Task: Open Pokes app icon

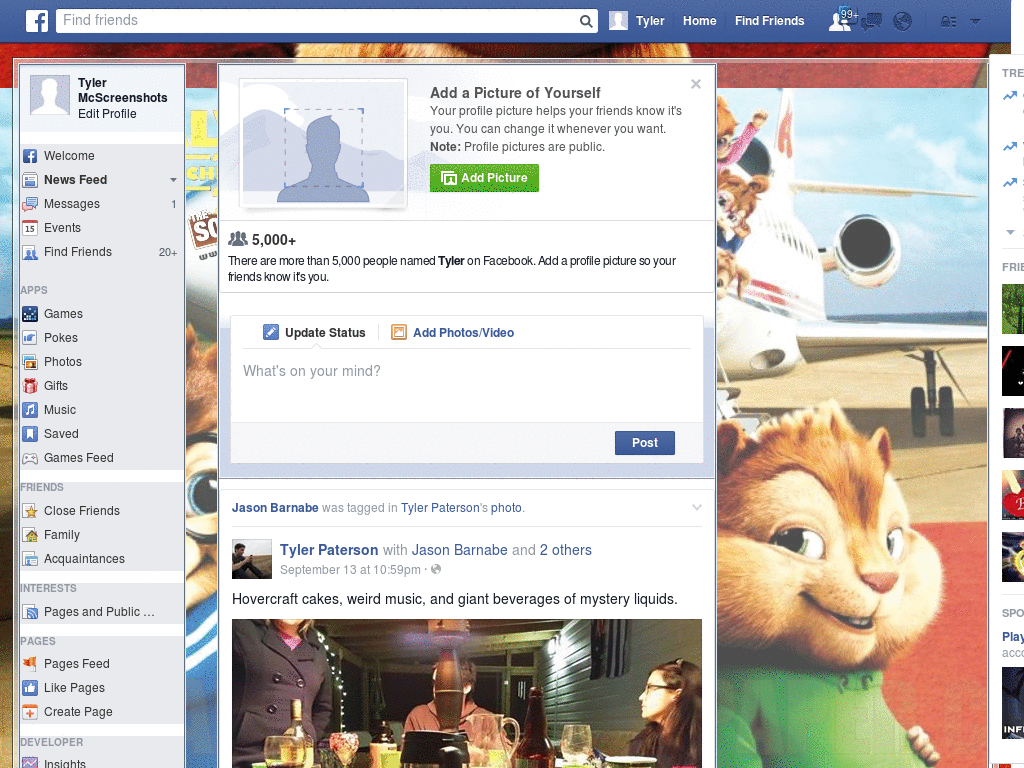Action: 30,338
